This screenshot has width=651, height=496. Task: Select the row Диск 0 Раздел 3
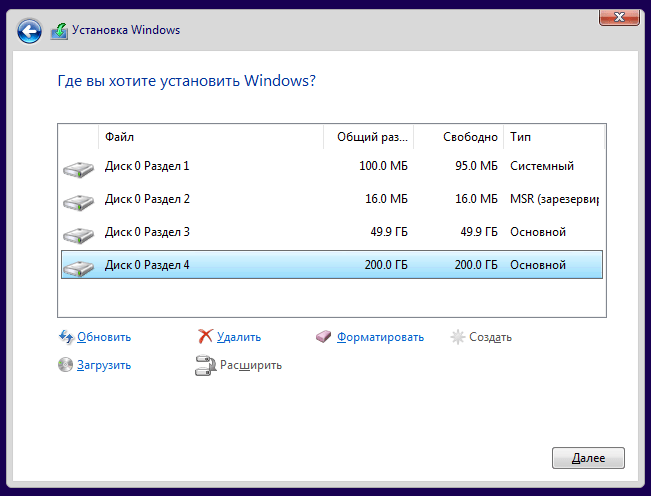pyautogui.click(x=332, y=232)
